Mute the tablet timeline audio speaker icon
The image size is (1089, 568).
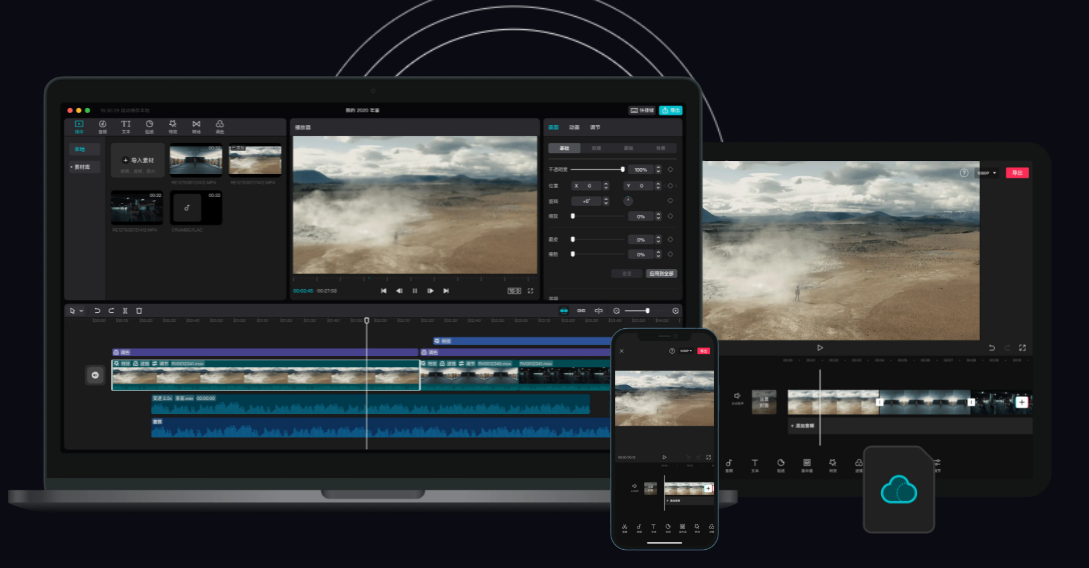737,396
